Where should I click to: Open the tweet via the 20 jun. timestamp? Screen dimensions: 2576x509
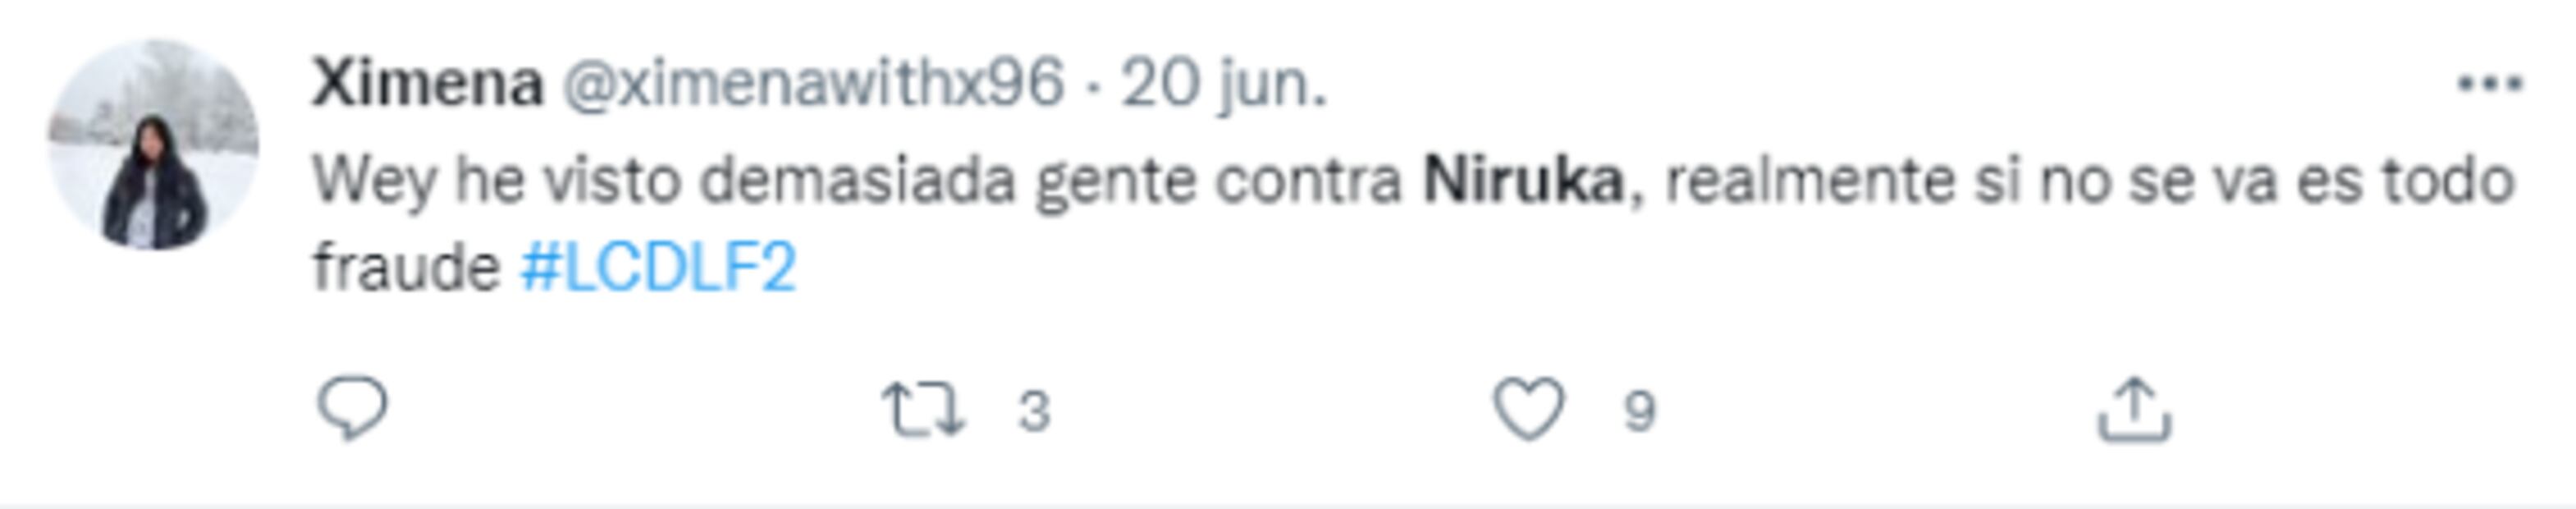(x=1223, y=84)
